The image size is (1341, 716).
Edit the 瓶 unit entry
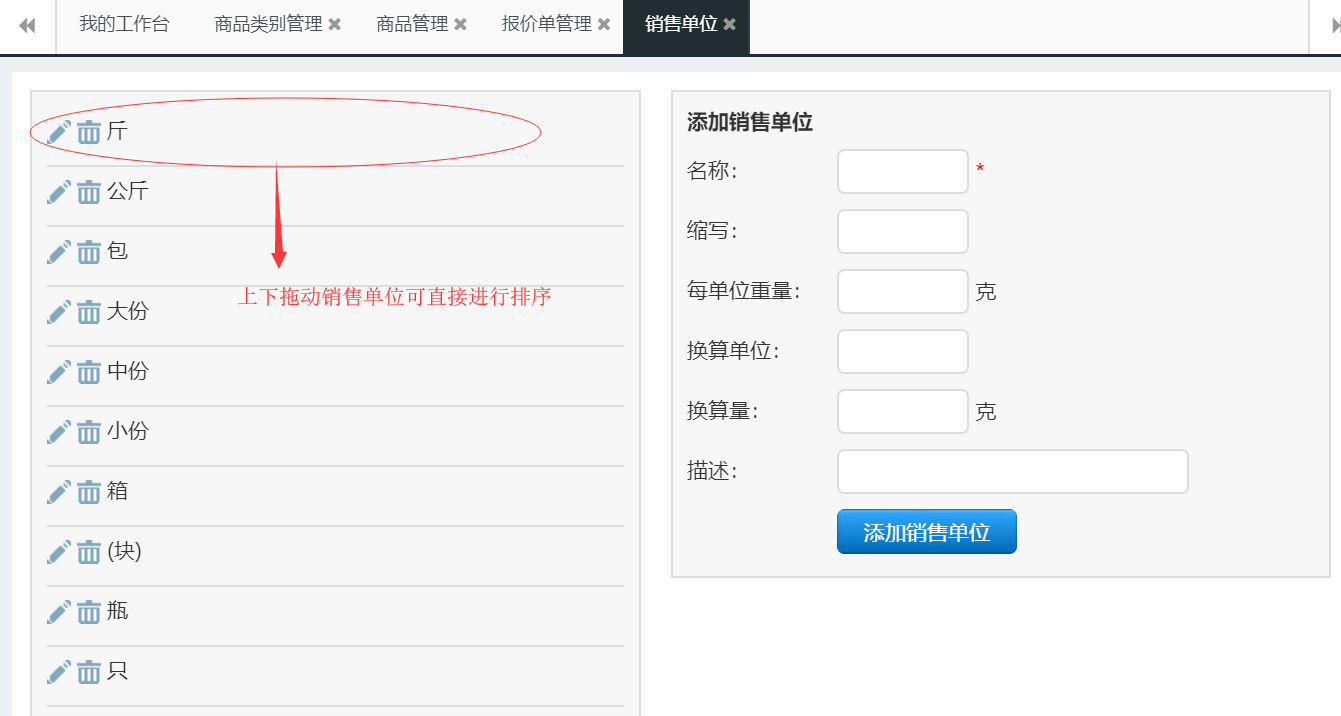coord(59,612)
